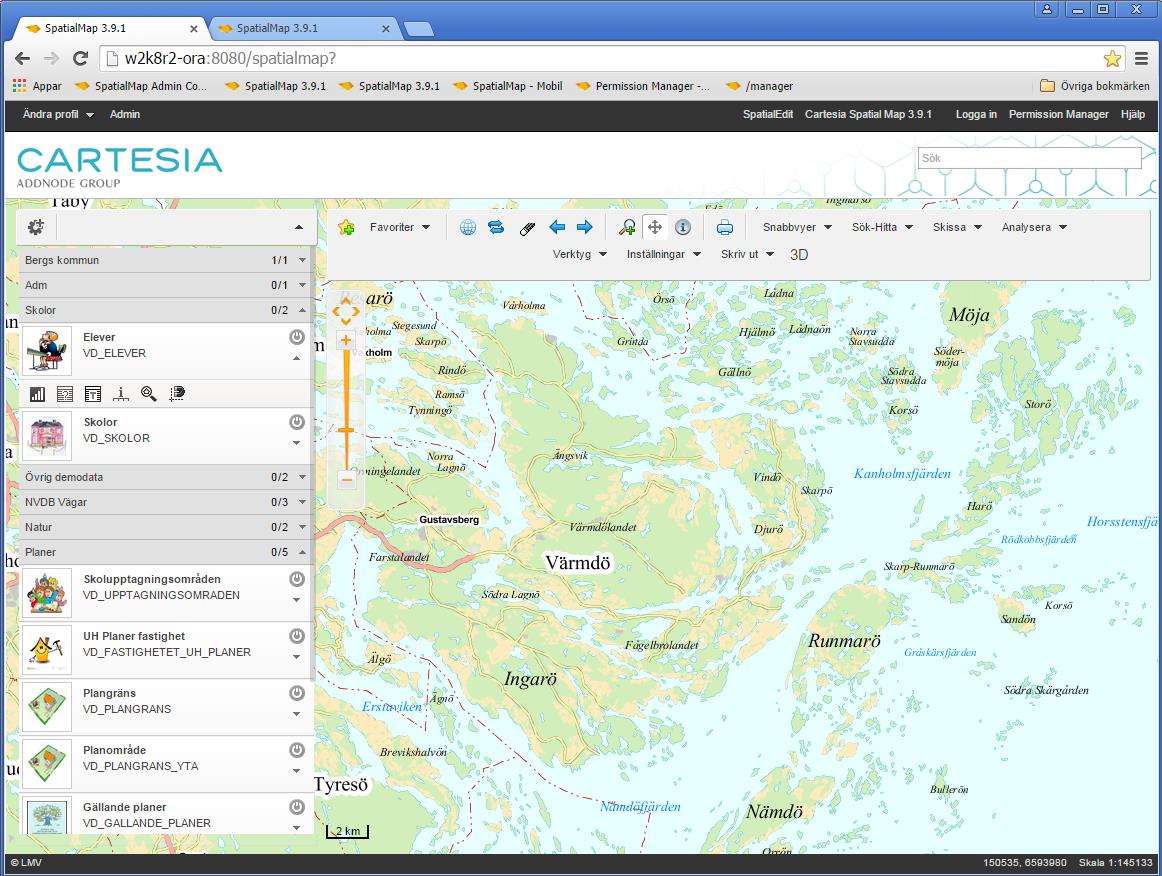This screenshot has width=1162, height=876.
Task: Open the Chrome hamburger menu
Action: pos(1141,59)
